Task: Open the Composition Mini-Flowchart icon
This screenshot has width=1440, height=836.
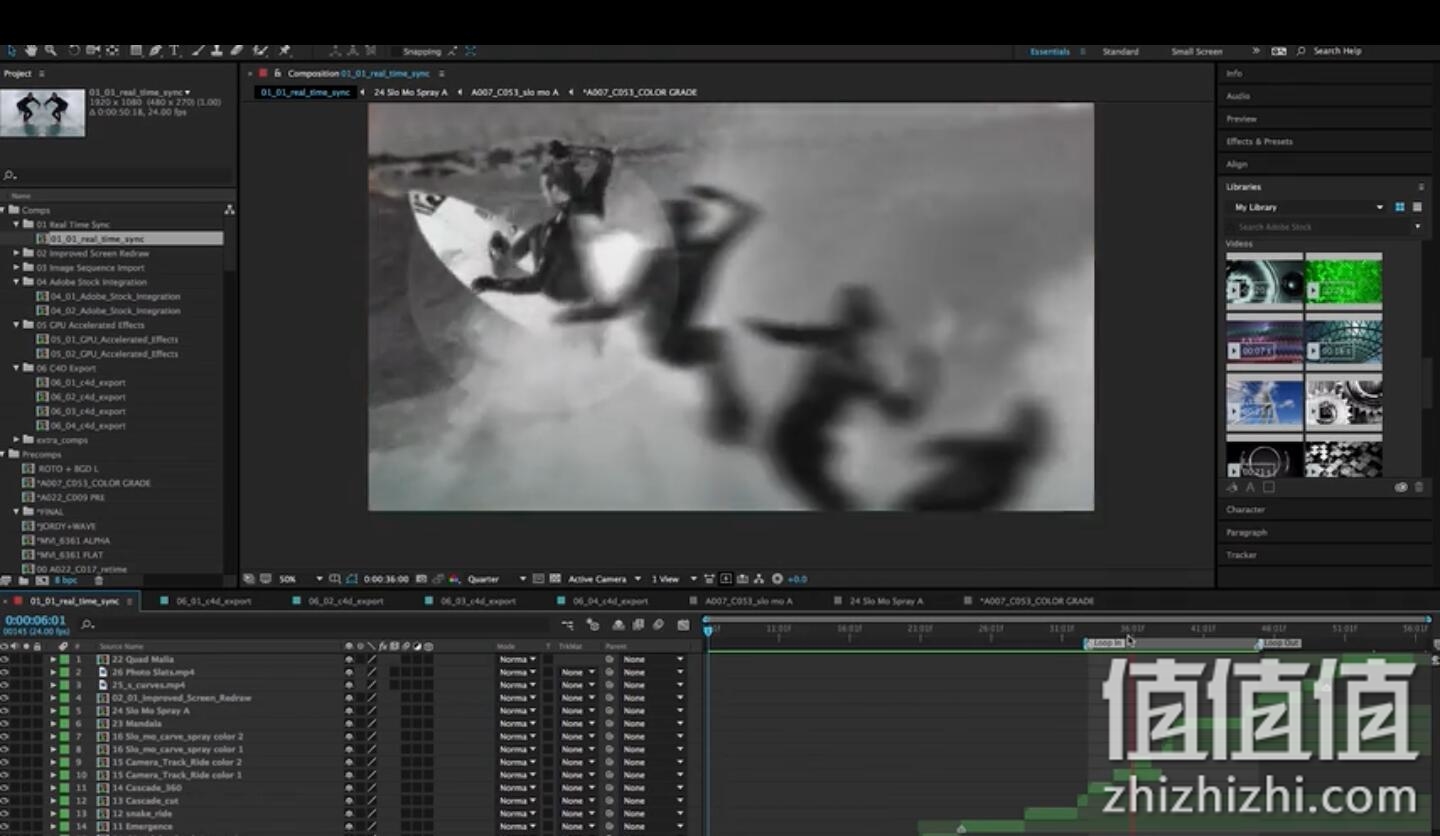Action: (567, 625)
